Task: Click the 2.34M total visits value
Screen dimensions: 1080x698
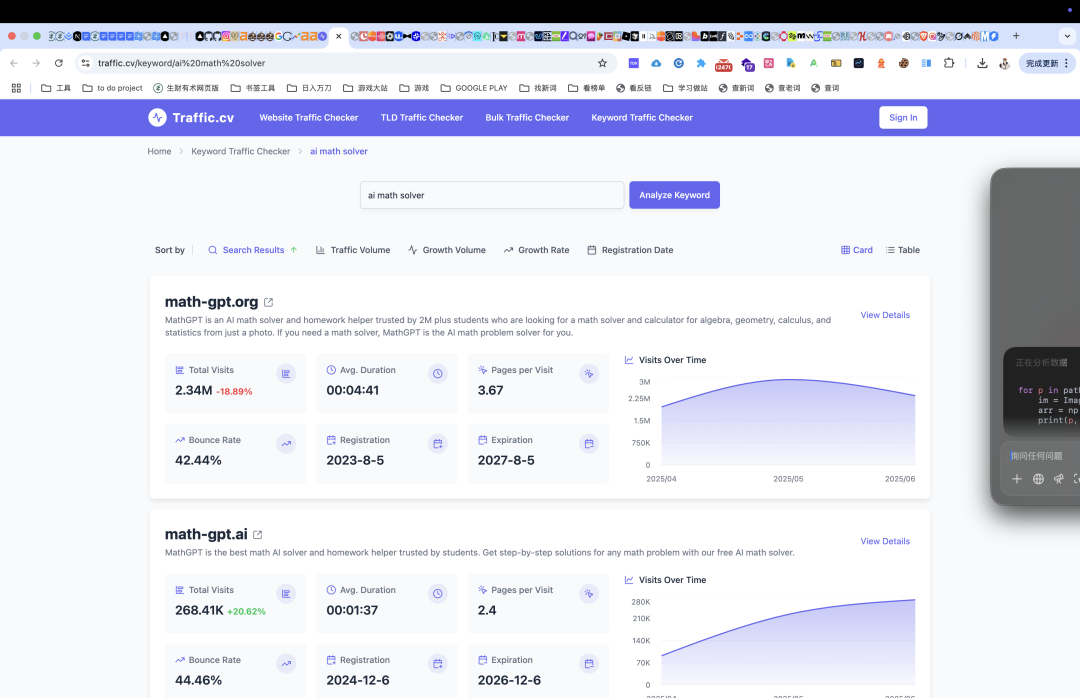Action: pos(194,390)
